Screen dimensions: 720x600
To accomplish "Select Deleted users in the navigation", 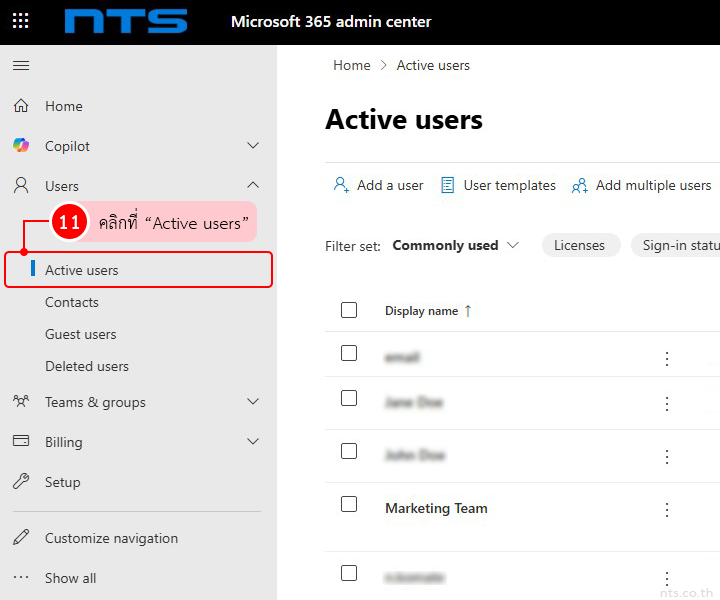I will coord(87,366).
